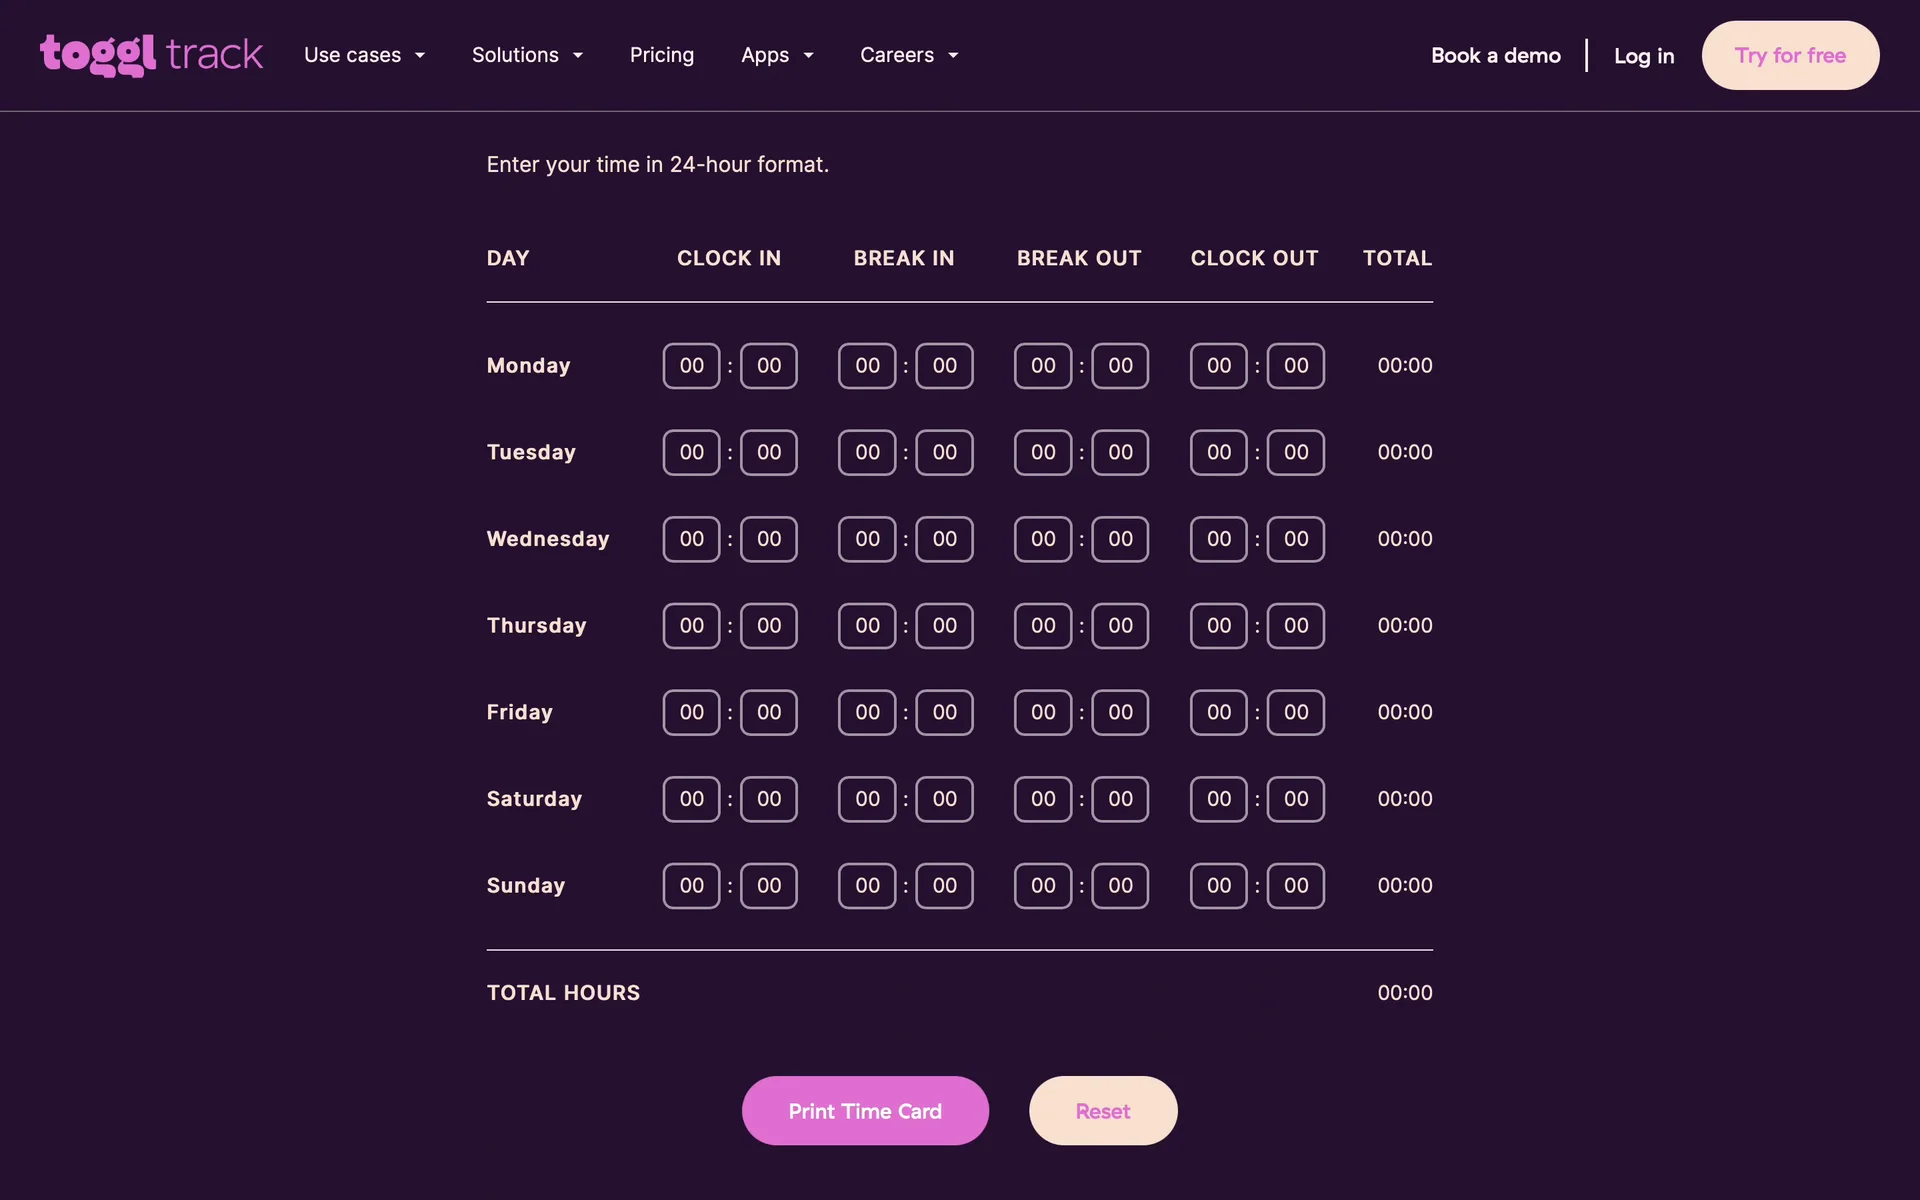Select Sunday break out hours field

click(1043, 886)
